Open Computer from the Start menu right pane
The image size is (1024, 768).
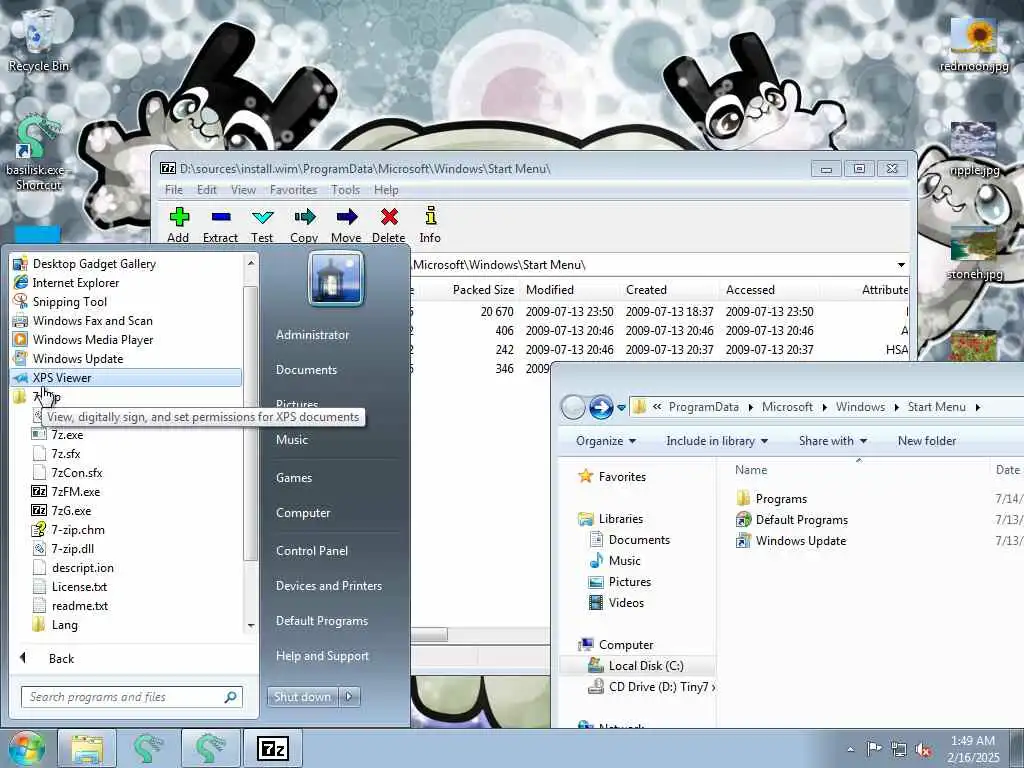tap(302, 513)
